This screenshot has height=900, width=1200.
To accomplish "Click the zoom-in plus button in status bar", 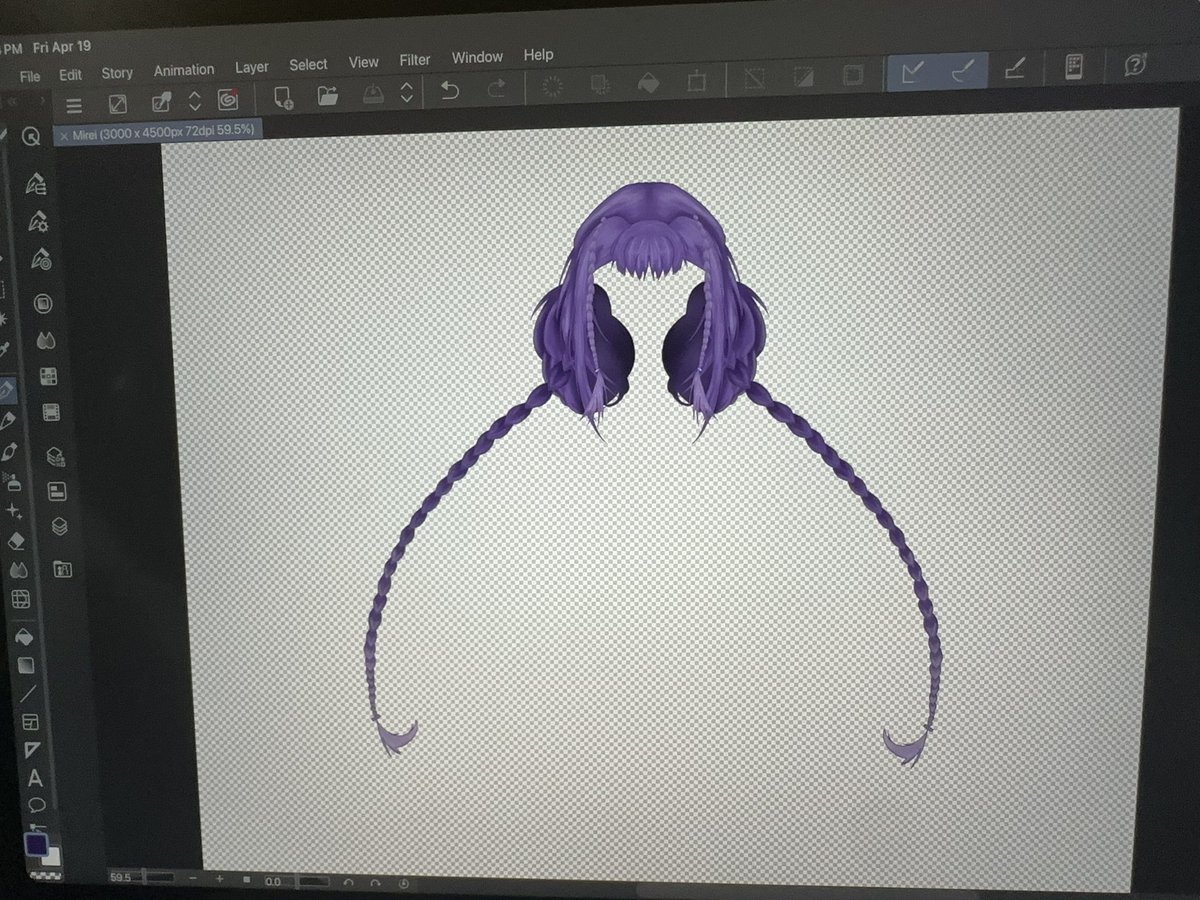I will point(218,880).
